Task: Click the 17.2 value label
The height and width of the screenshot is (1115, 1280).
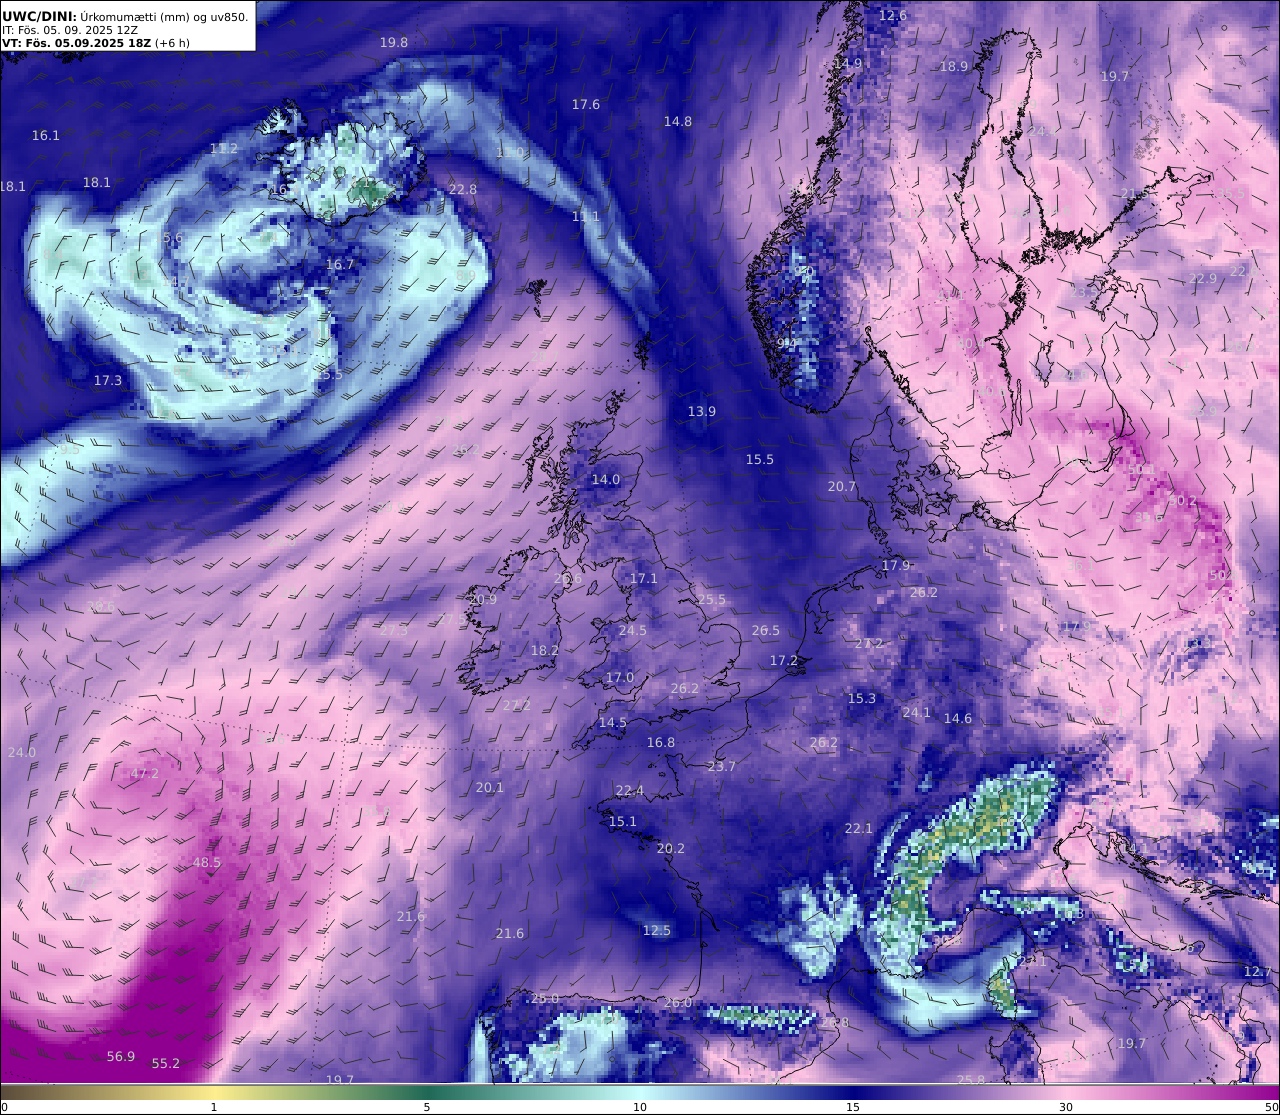Action: 784,661
